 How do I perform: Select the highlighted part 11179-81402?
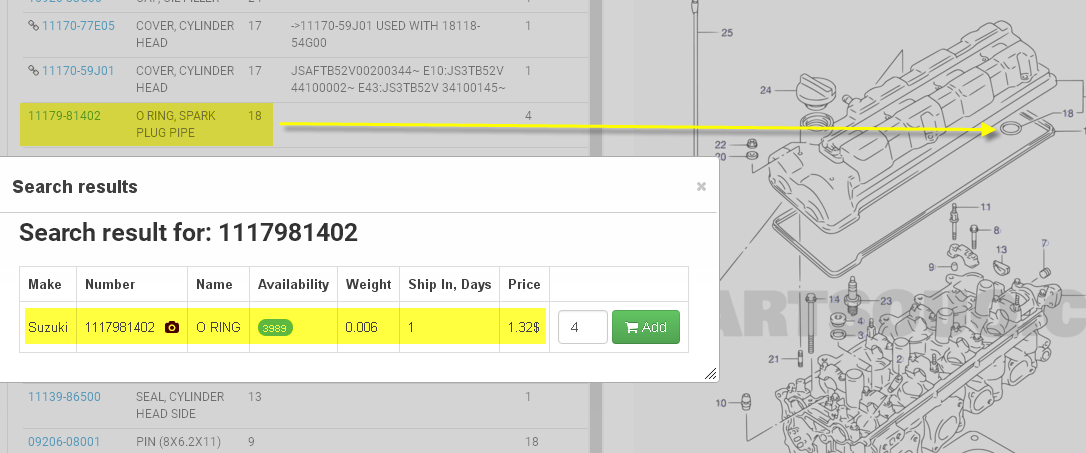point(64,116)
